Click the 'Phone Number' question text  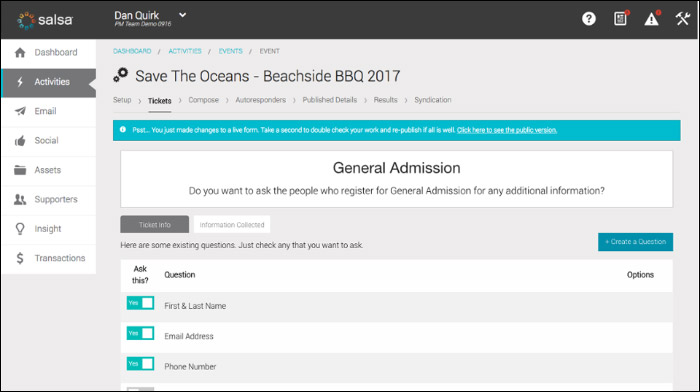tap(190, 367)
